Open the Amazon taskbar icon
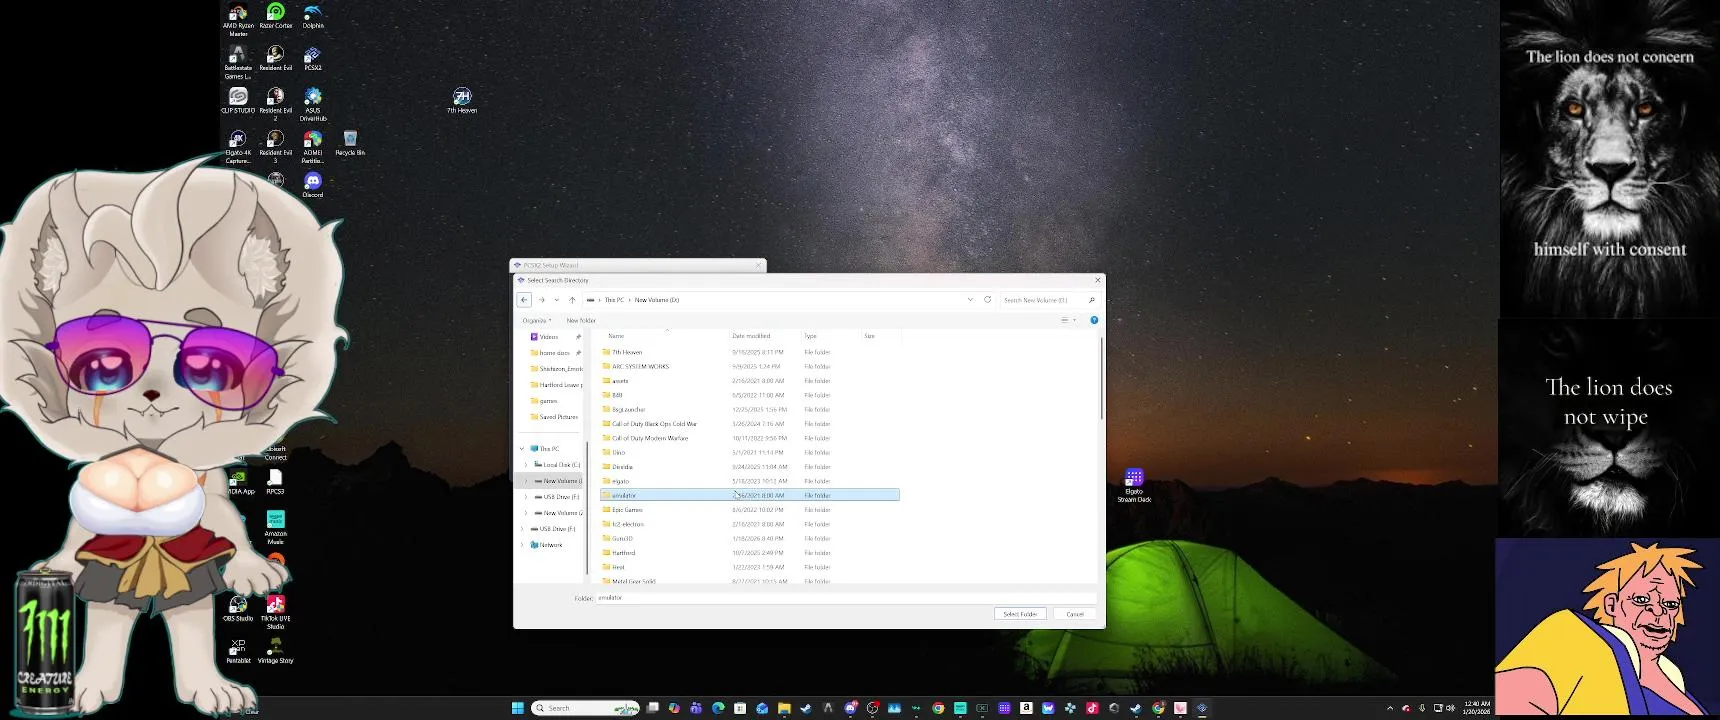Screen dimensions: 1720x720 (1026, 708)
